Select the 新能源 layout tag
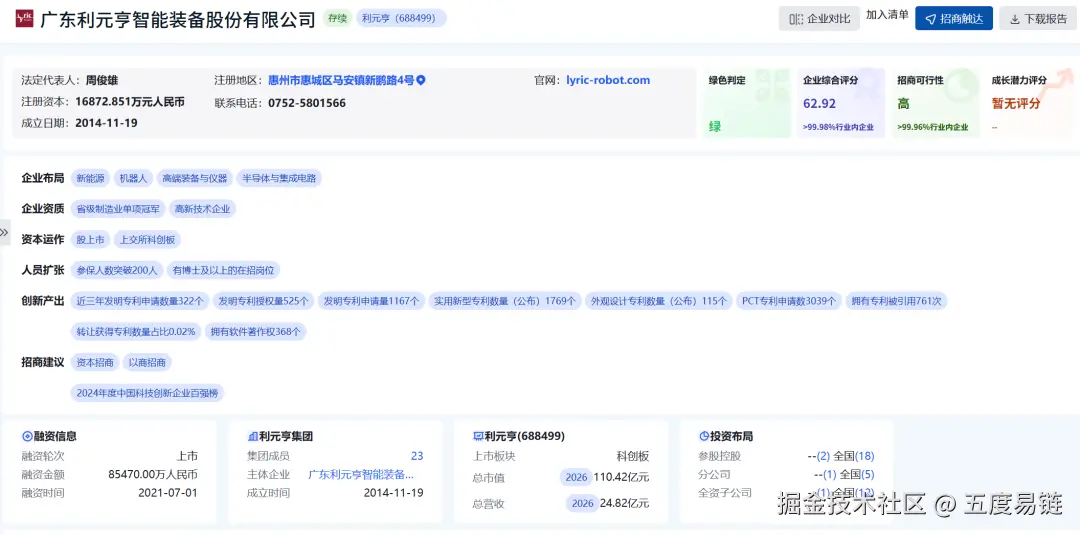 pos(90,178)
